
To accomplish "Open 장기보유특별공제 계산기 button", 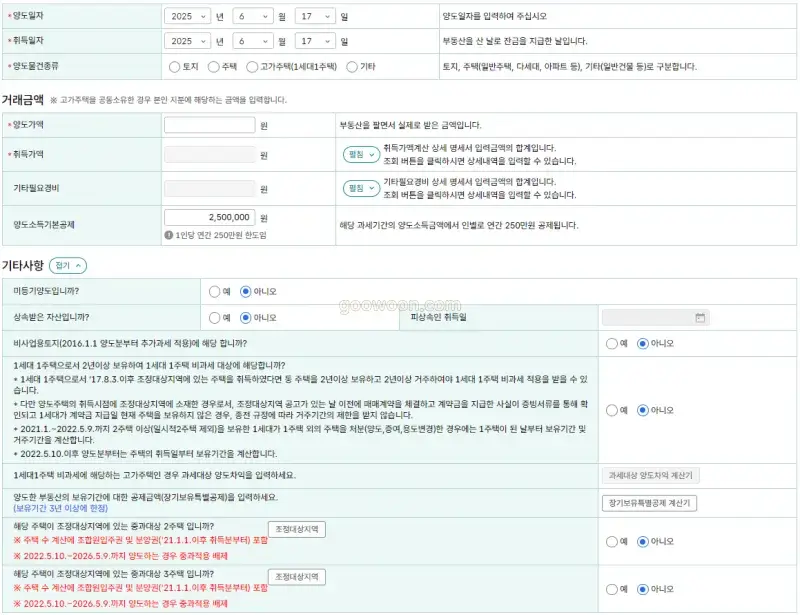I will (649, 503).
